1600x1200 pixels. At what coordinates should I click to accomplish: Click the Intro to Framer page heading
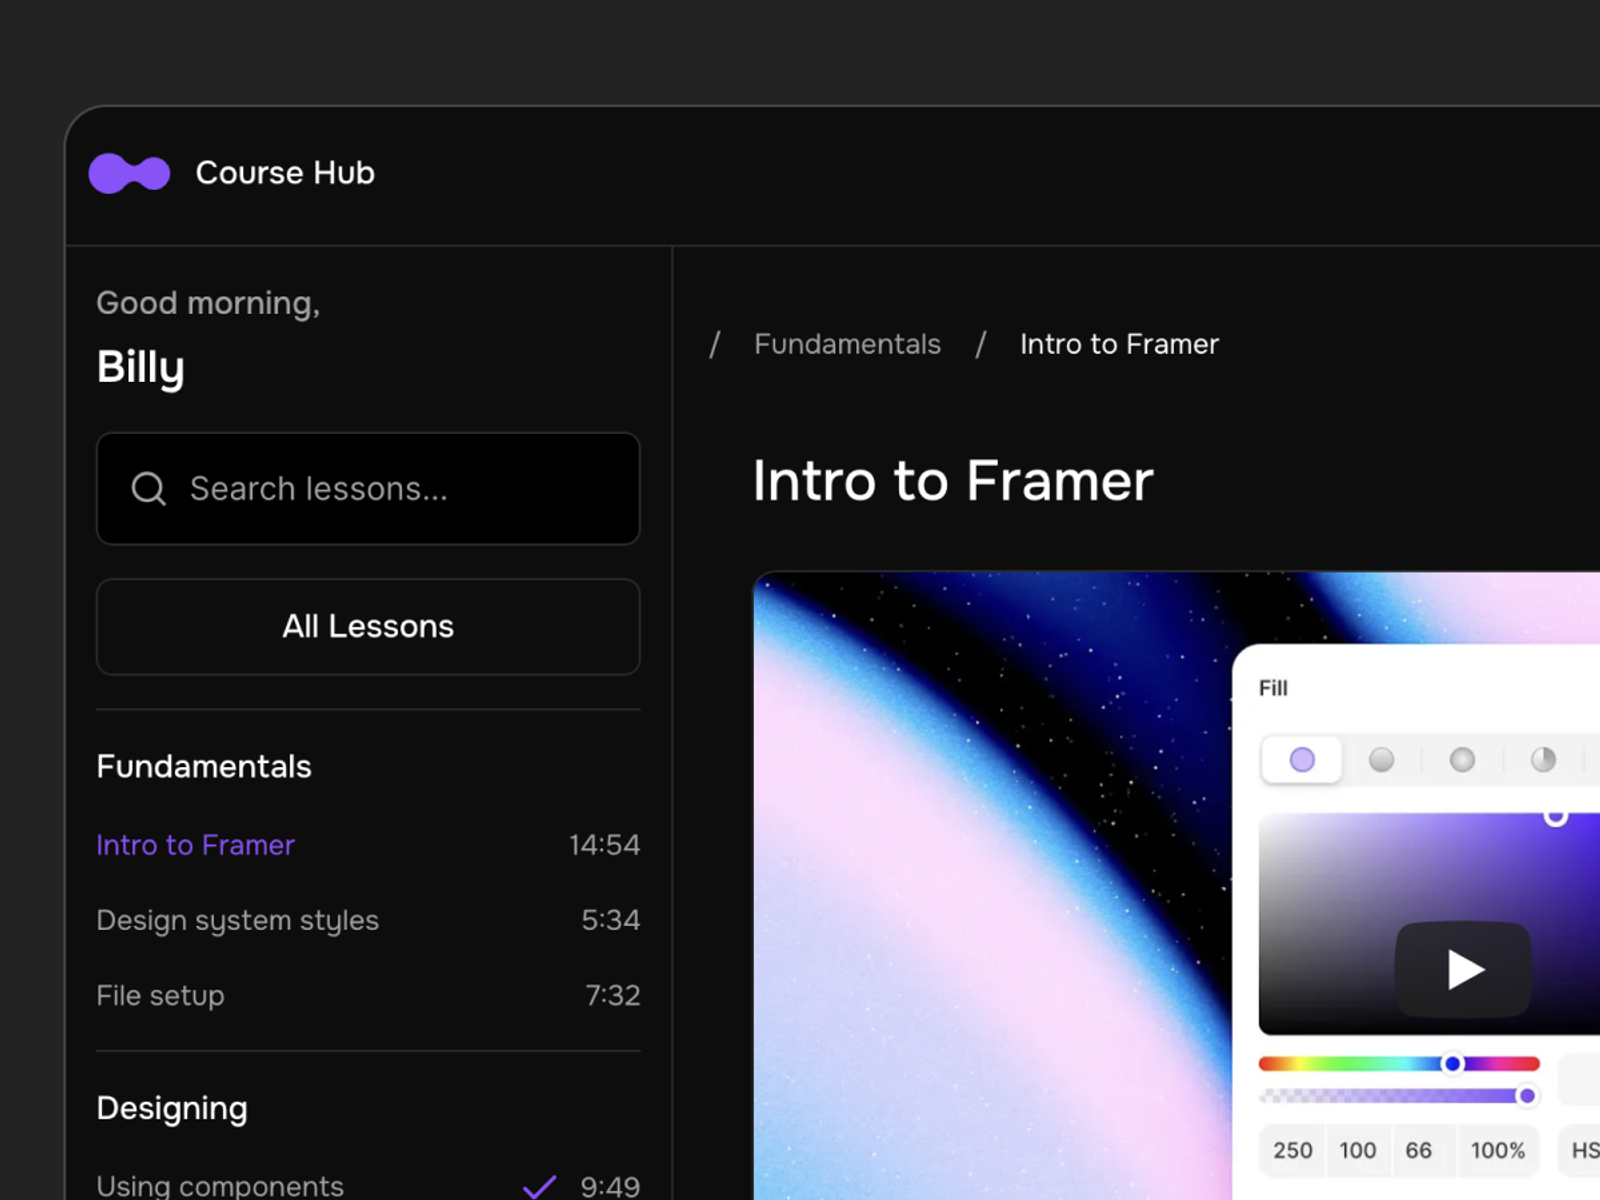coord(953,481)
